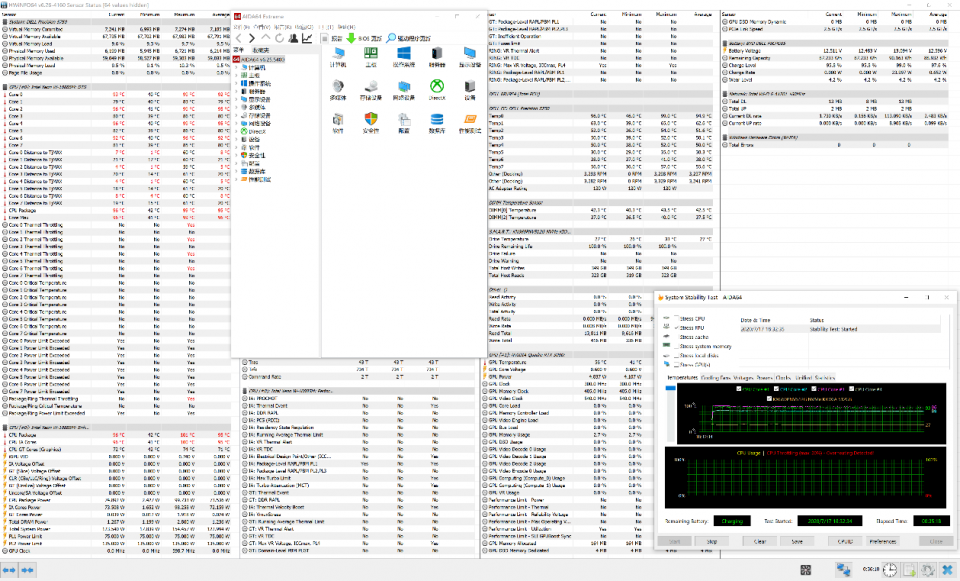The width and height of the screenshot is (960, 581).
Task: Switch to the Voltages tab
Action: click(743, 378)
